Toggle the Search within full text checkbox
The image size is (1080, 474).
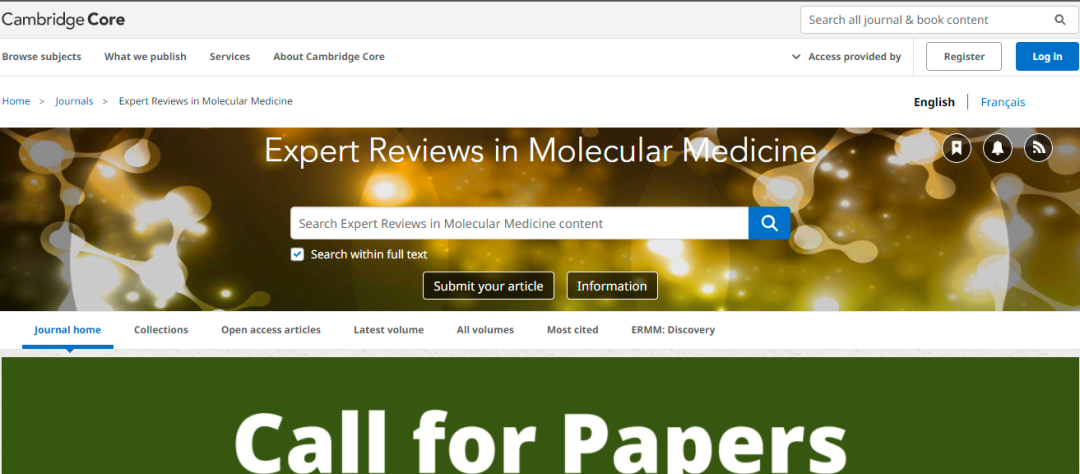coord(297,254)
